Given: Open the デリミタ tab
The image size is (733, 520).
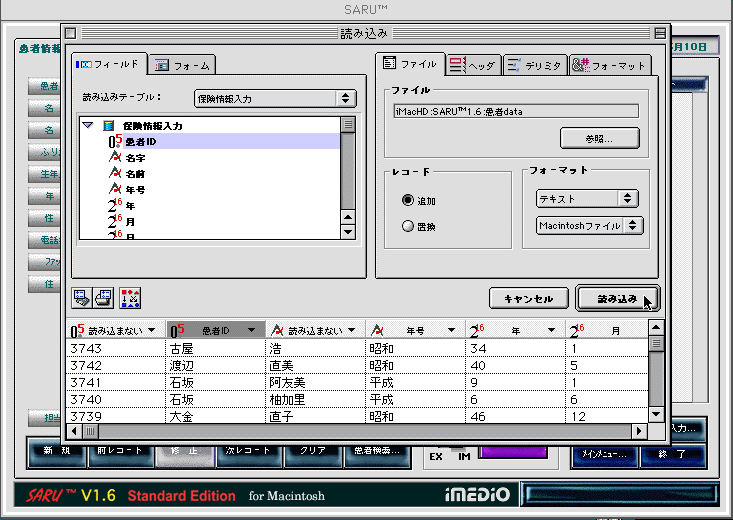Looking at the screenshot, I should tap(535, 65).
